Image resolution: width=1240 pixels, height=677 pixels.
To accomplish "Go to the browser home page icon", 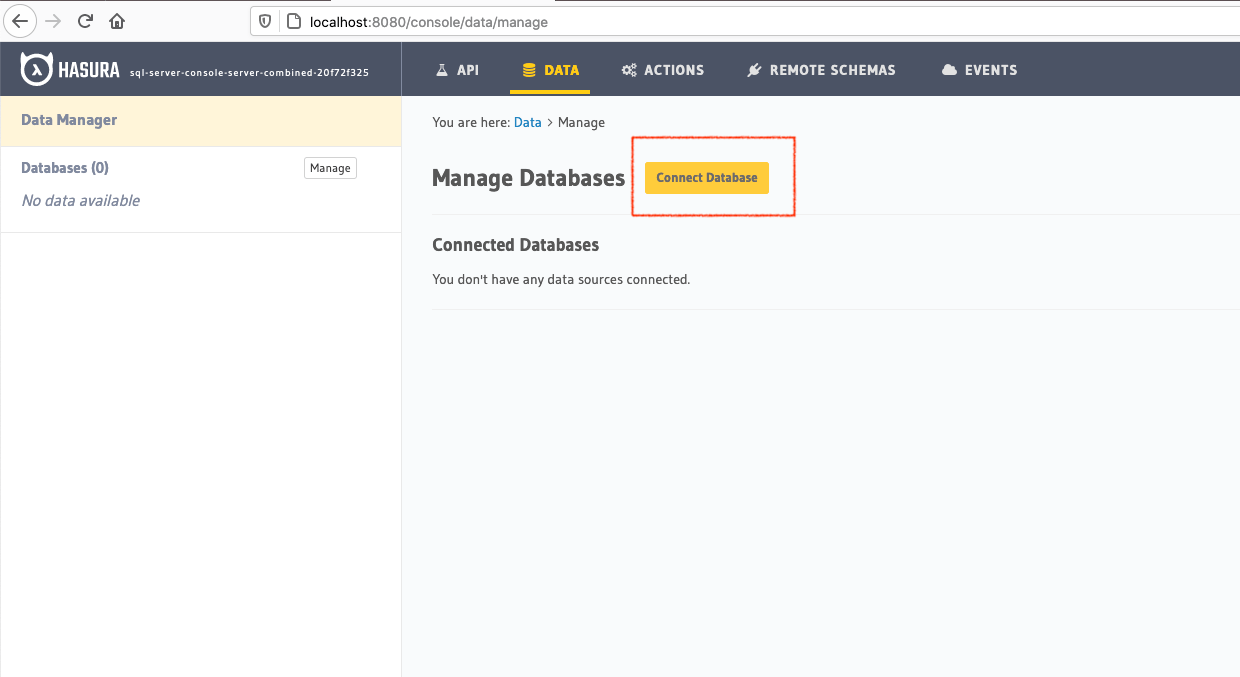I will [x=117, y=21].
